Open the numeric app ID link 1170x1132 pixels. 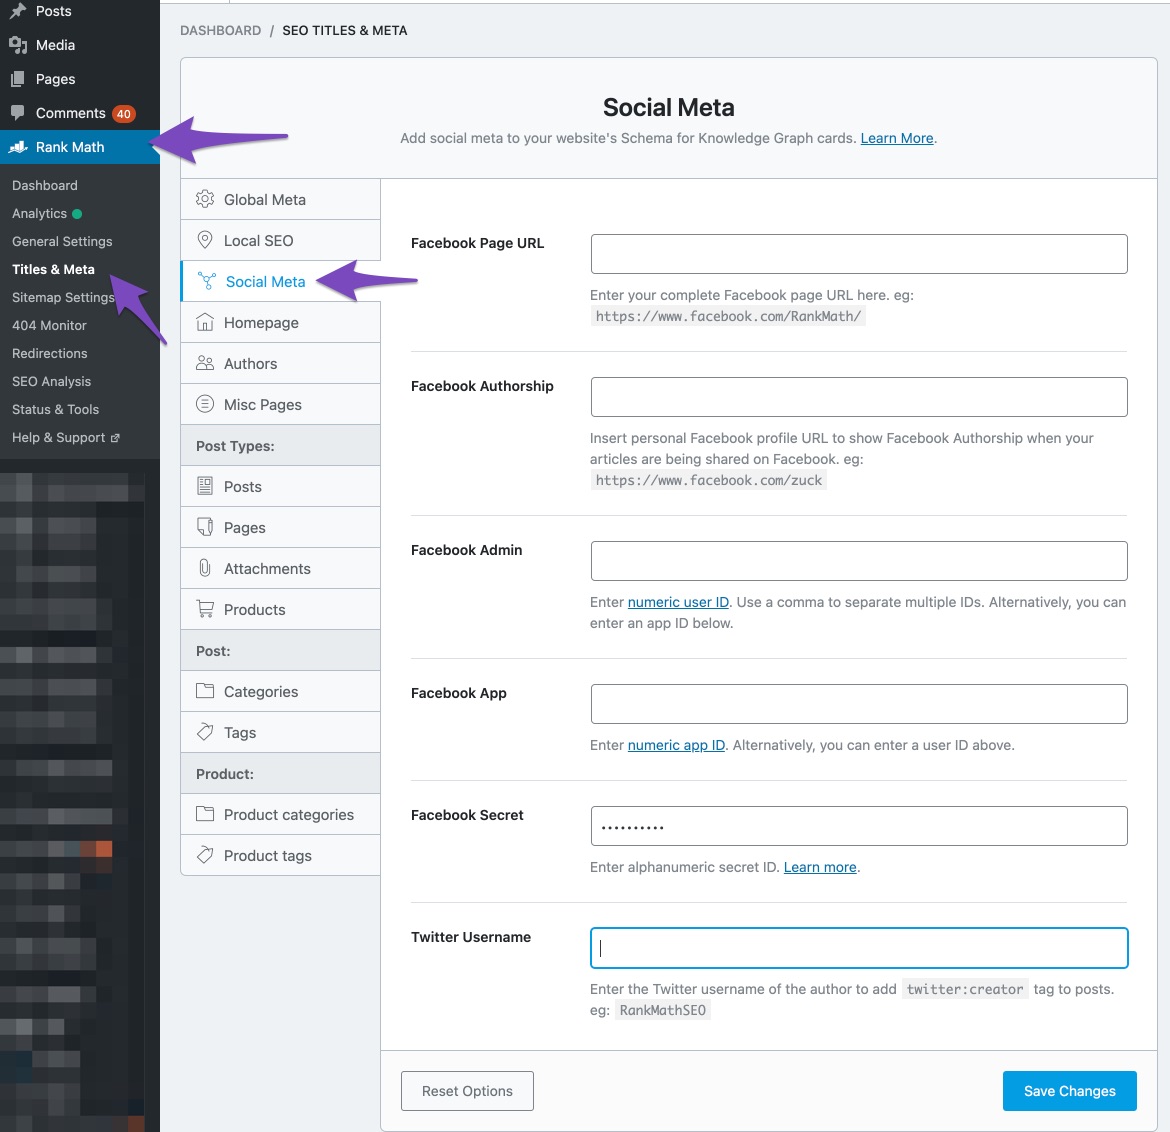(x=676, y=745)
